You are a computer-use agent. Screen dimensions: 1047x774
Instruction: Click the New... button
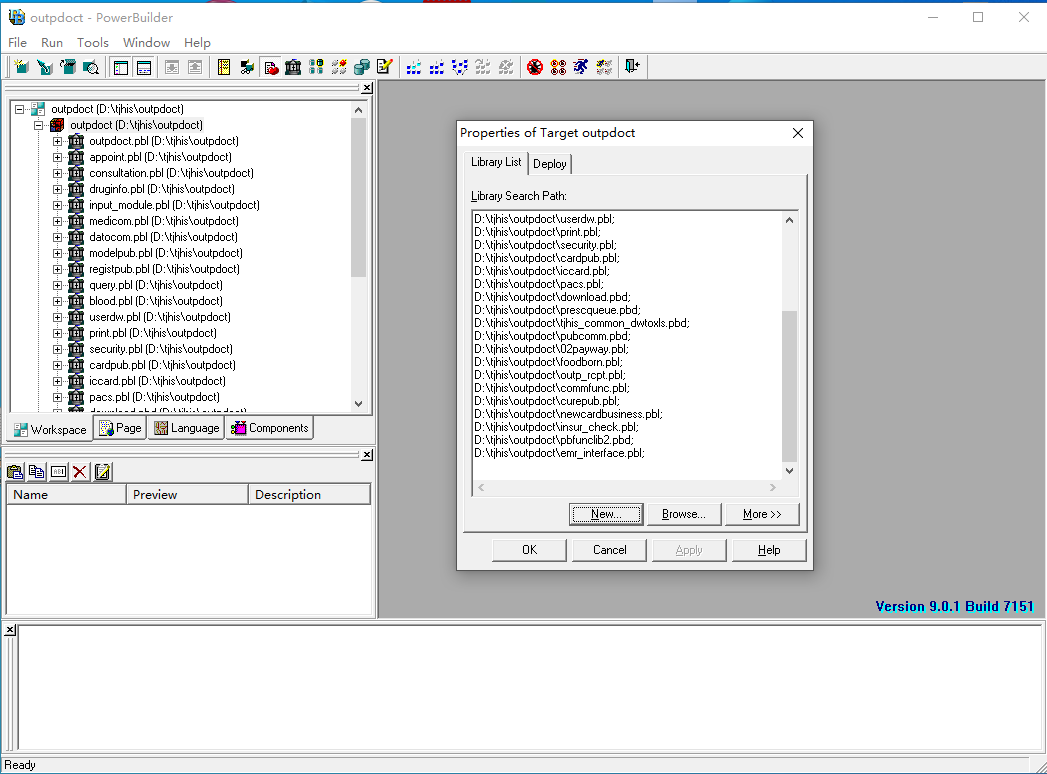pyautogui.click(x=606, y=514)
